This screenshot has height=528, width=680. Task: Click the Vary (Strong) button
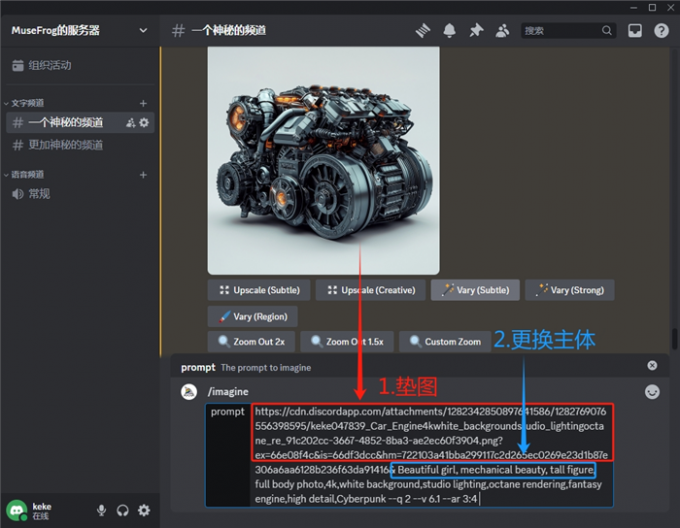(569, 290)
